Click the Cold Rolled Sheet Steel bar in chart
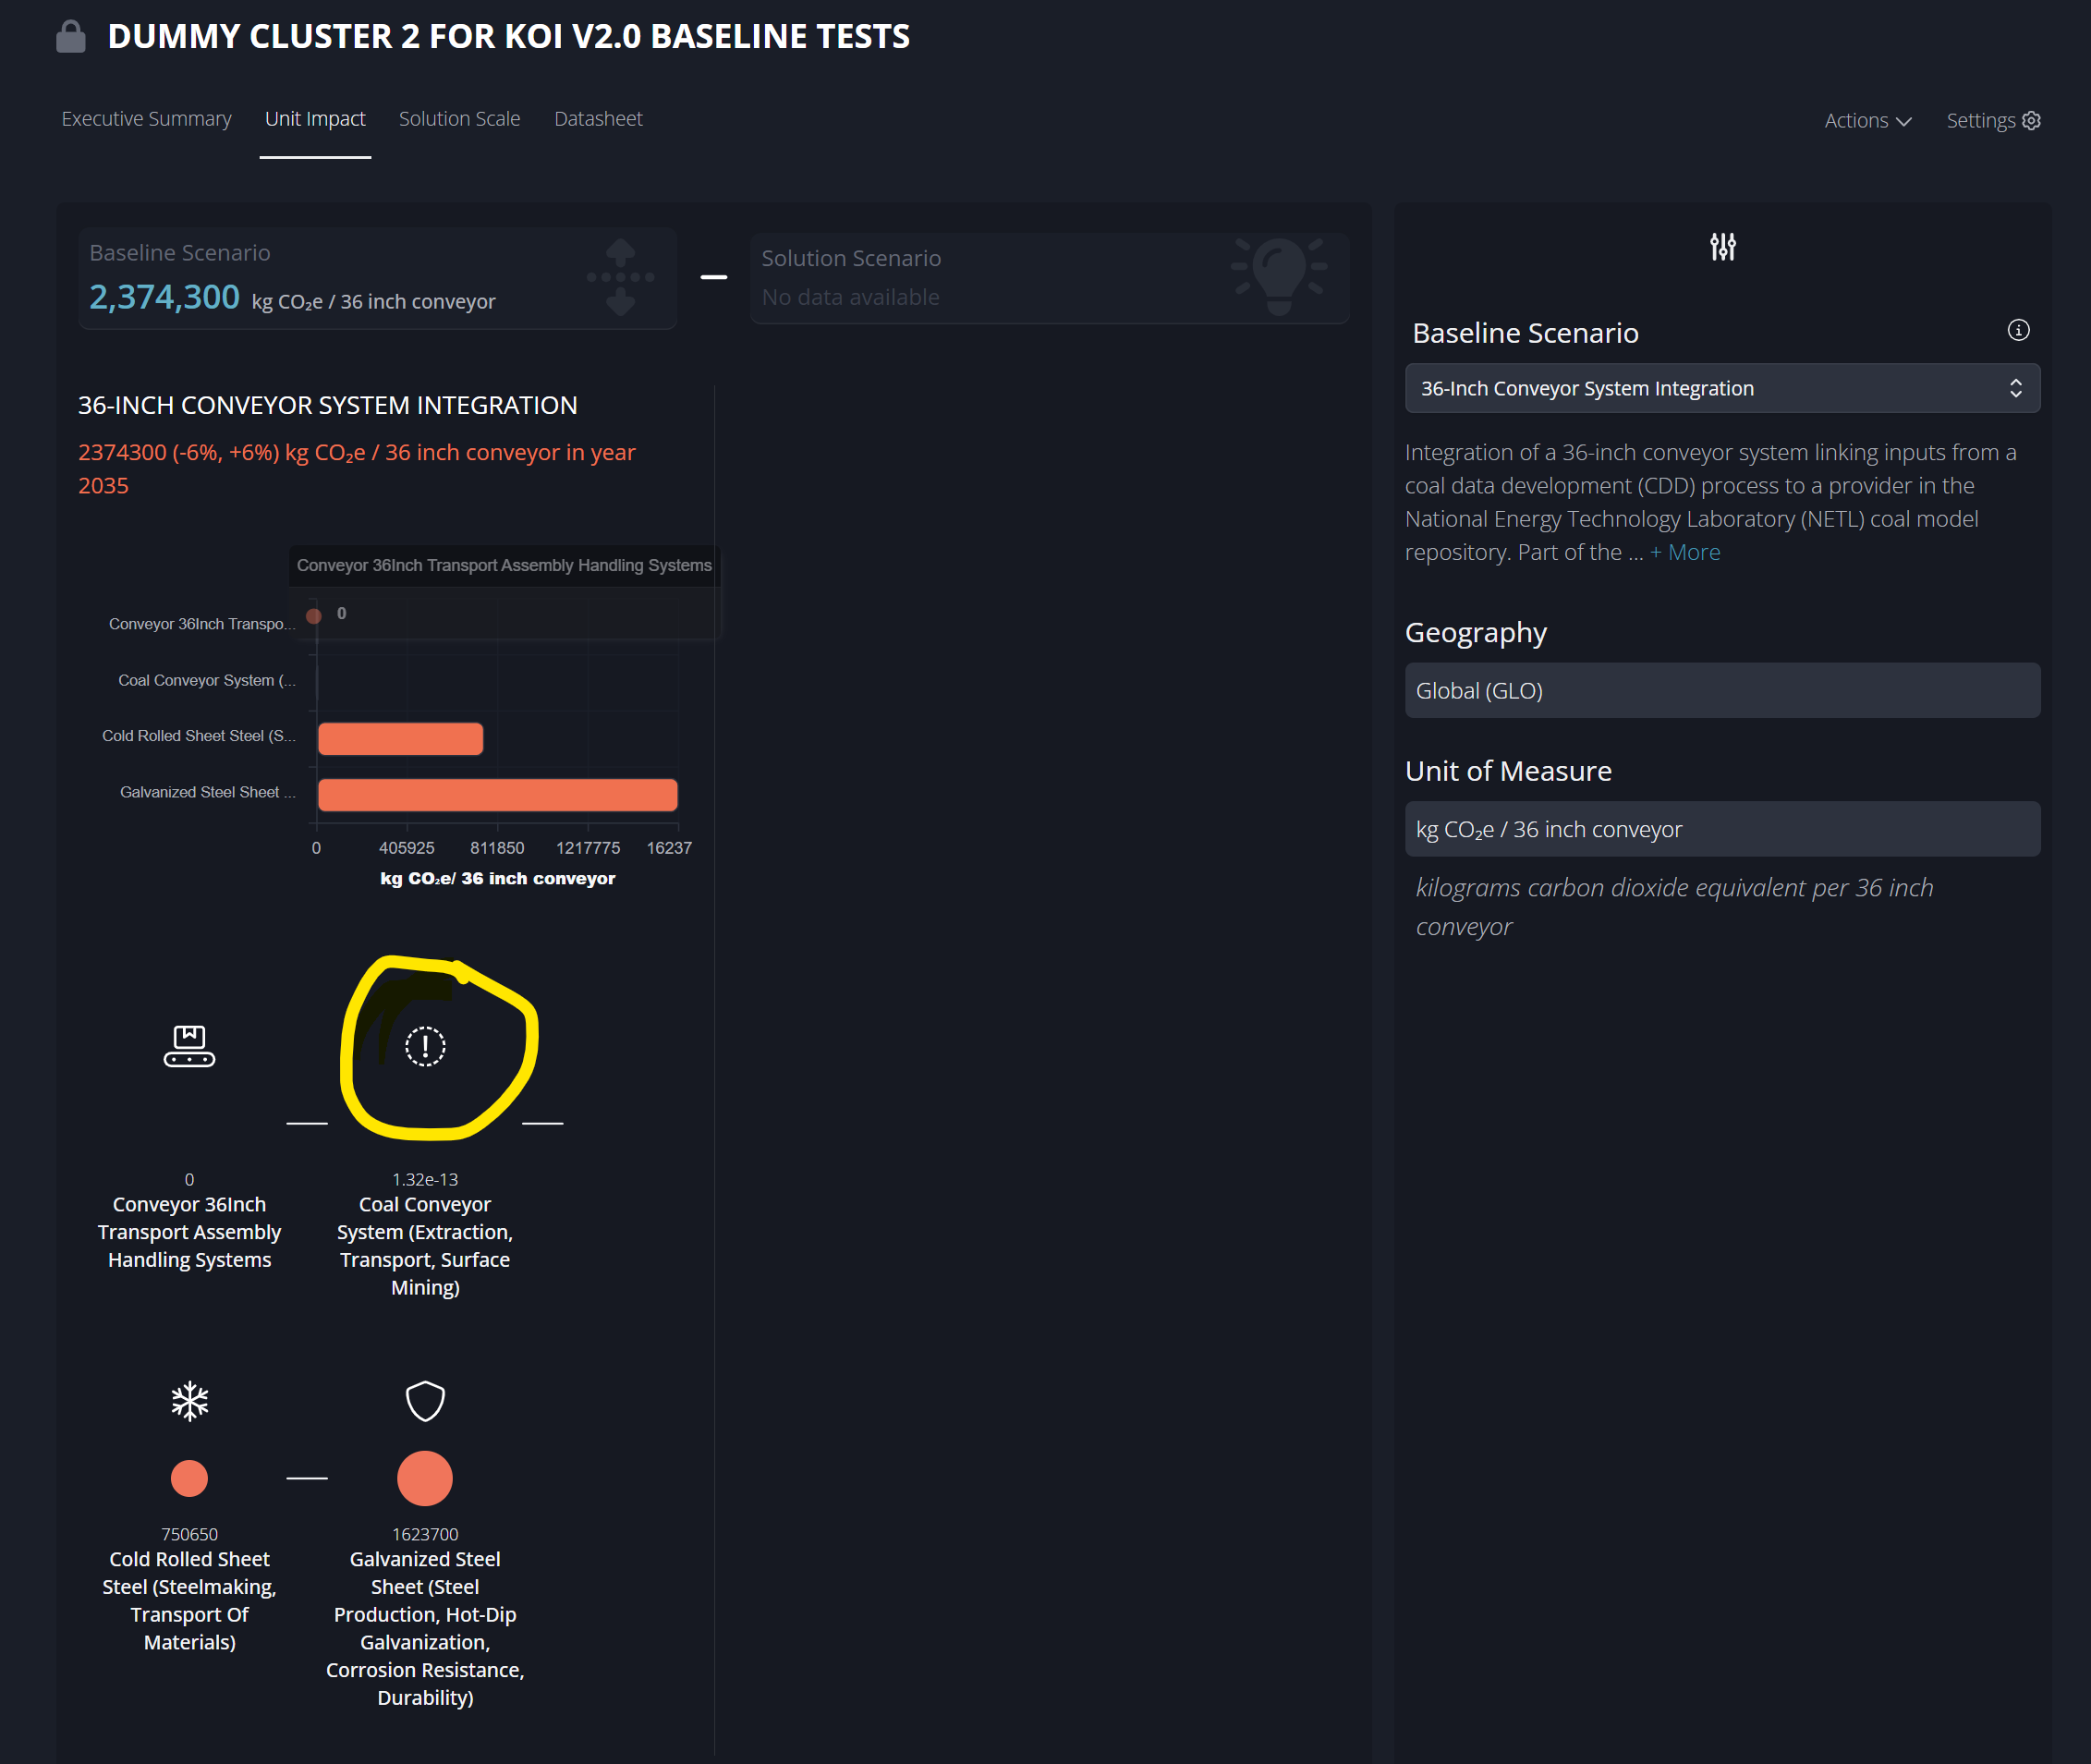This screenshot has width=2091, height=1764. 400,739
